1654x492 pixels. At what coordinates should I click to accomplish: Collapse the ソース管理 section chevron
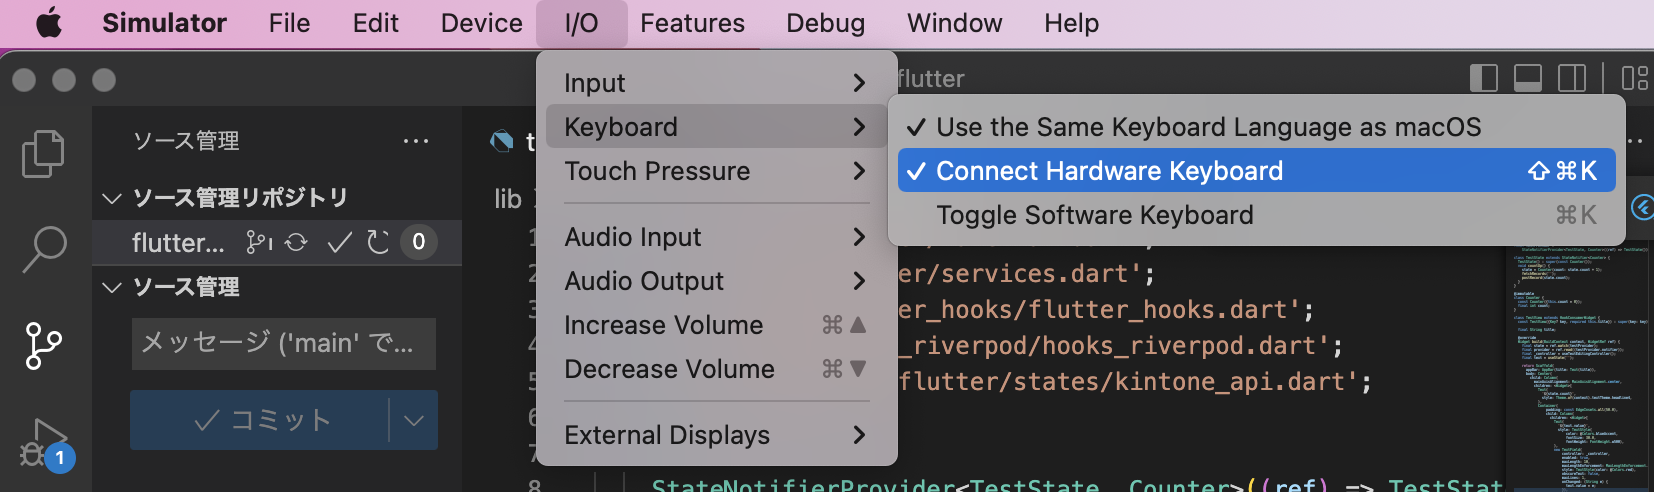[112, 287]
